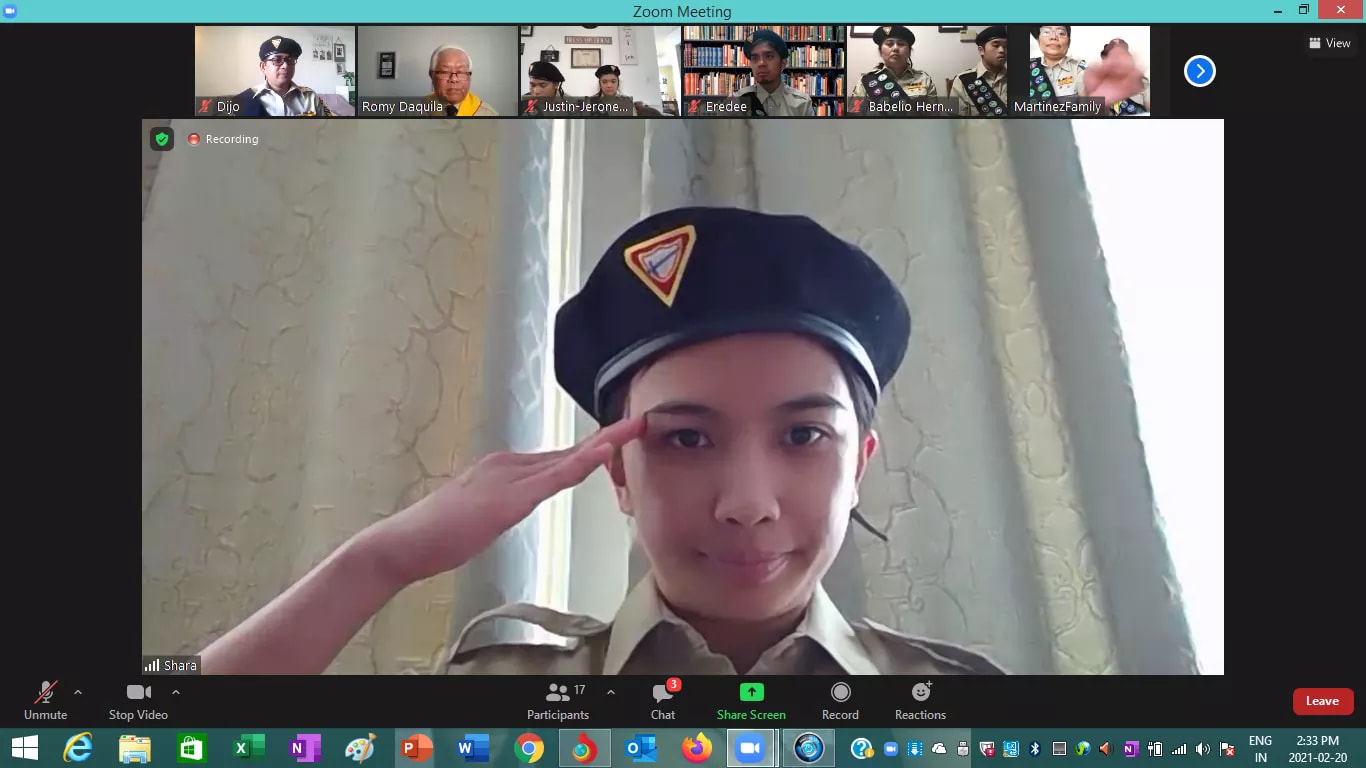
Task: Stop Video camera toggle
Action: tap(138, 700)
